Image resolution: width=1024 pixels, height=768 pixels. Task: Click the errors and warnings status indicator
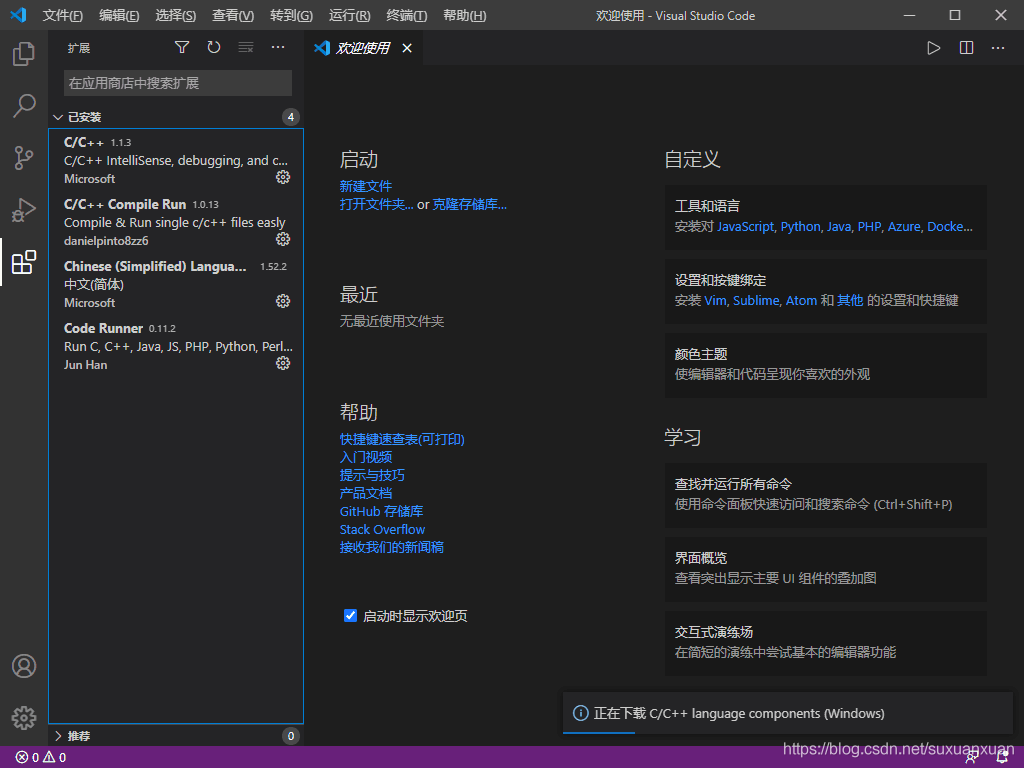(40, 758)
